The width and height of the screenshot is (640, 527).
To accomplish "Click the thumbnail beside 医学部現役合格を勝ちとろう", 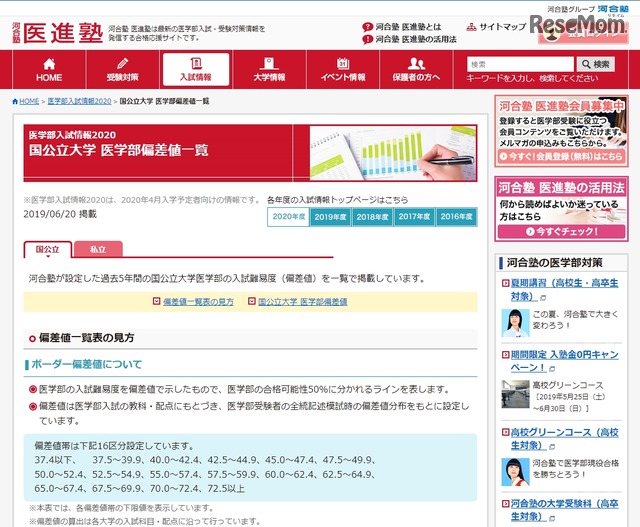I will pos(515,472).
